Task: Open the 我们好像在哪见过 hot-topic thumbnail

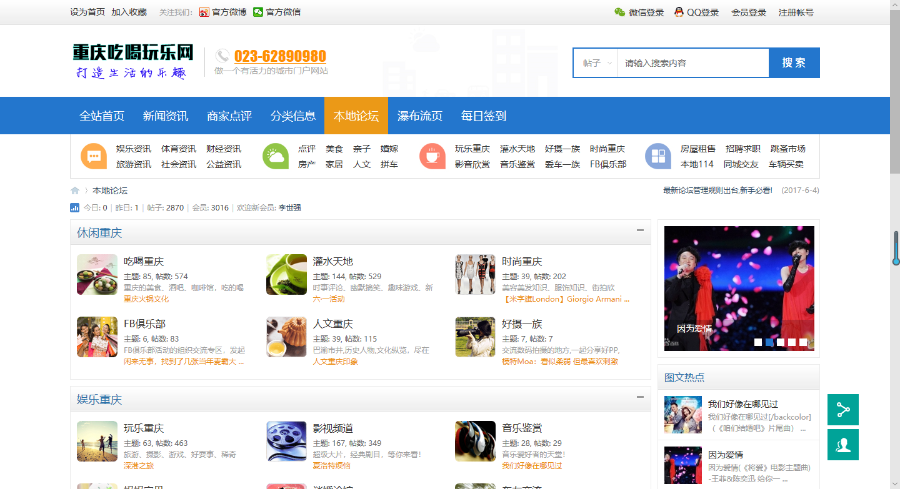Action: pyautogui.click(x=683, y=414)
